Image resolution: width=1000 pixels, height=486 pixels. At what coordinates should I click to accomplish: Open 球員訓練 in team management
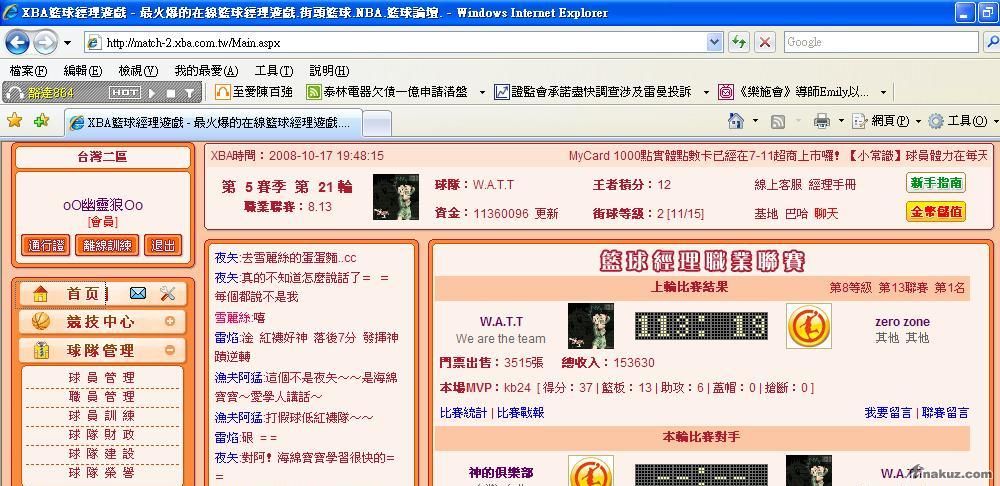102,416
